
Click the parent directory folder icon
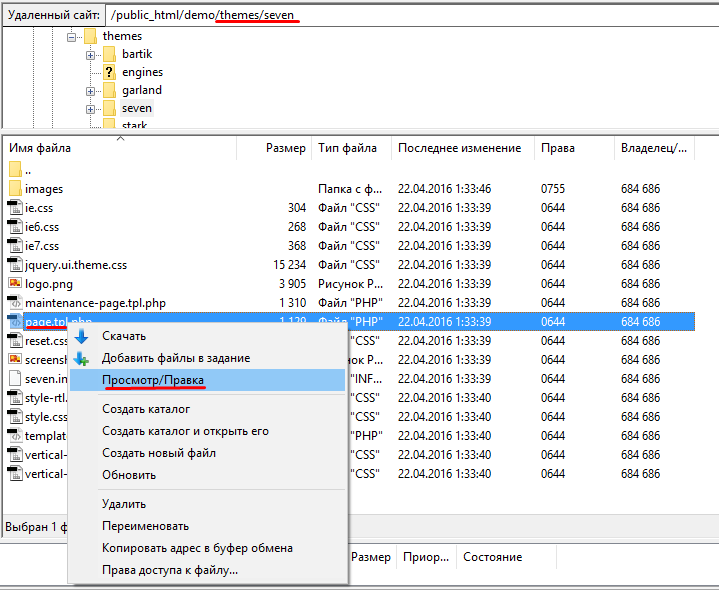[x=15, y=169]
